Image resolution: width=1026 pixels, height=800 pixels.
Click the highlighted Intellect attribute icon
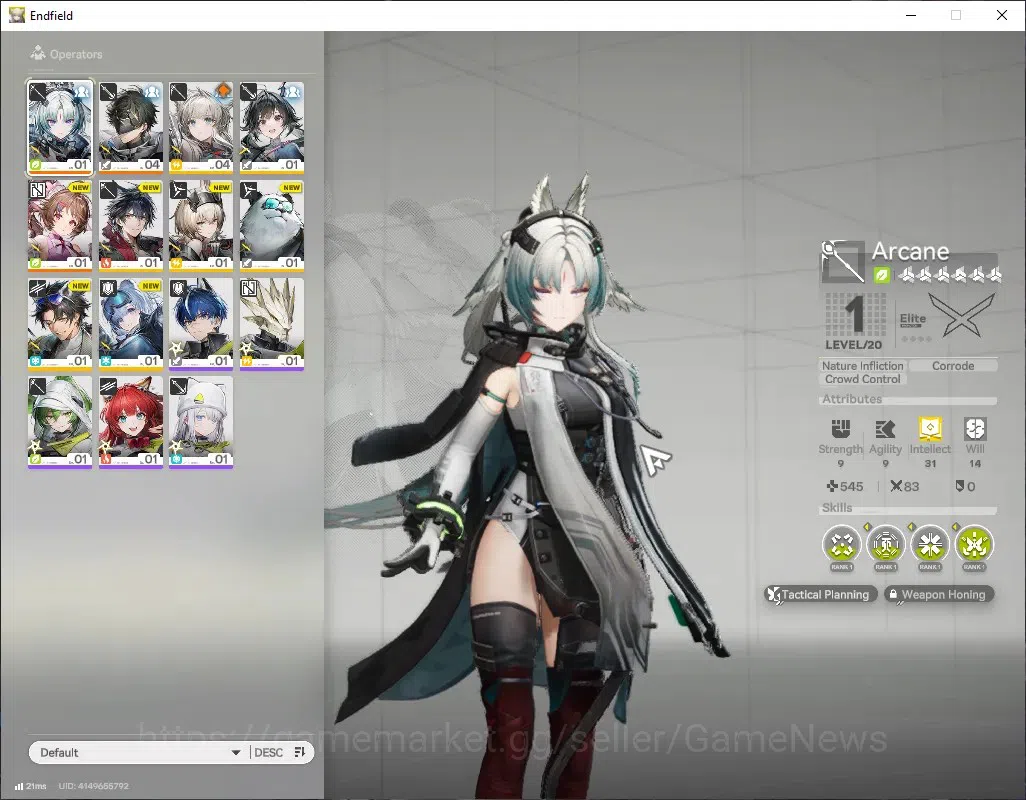pos(930,428)
